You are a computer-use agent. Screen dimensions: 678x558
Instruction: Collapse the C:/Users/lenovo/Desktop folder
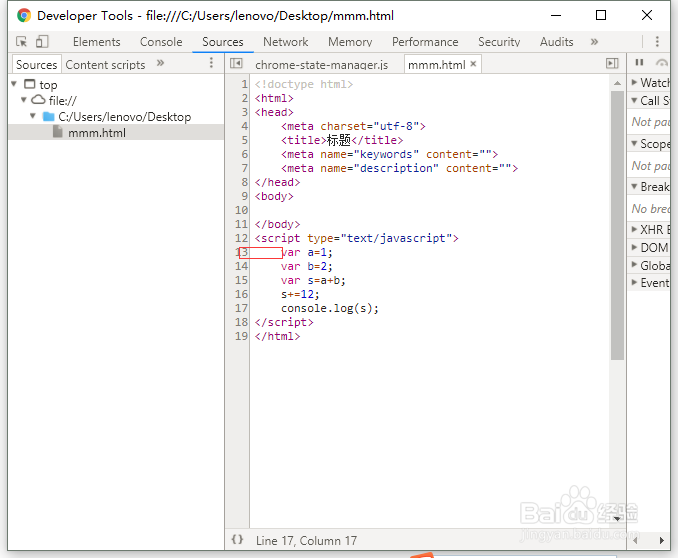pyautogui.click(x=33, y=116)
